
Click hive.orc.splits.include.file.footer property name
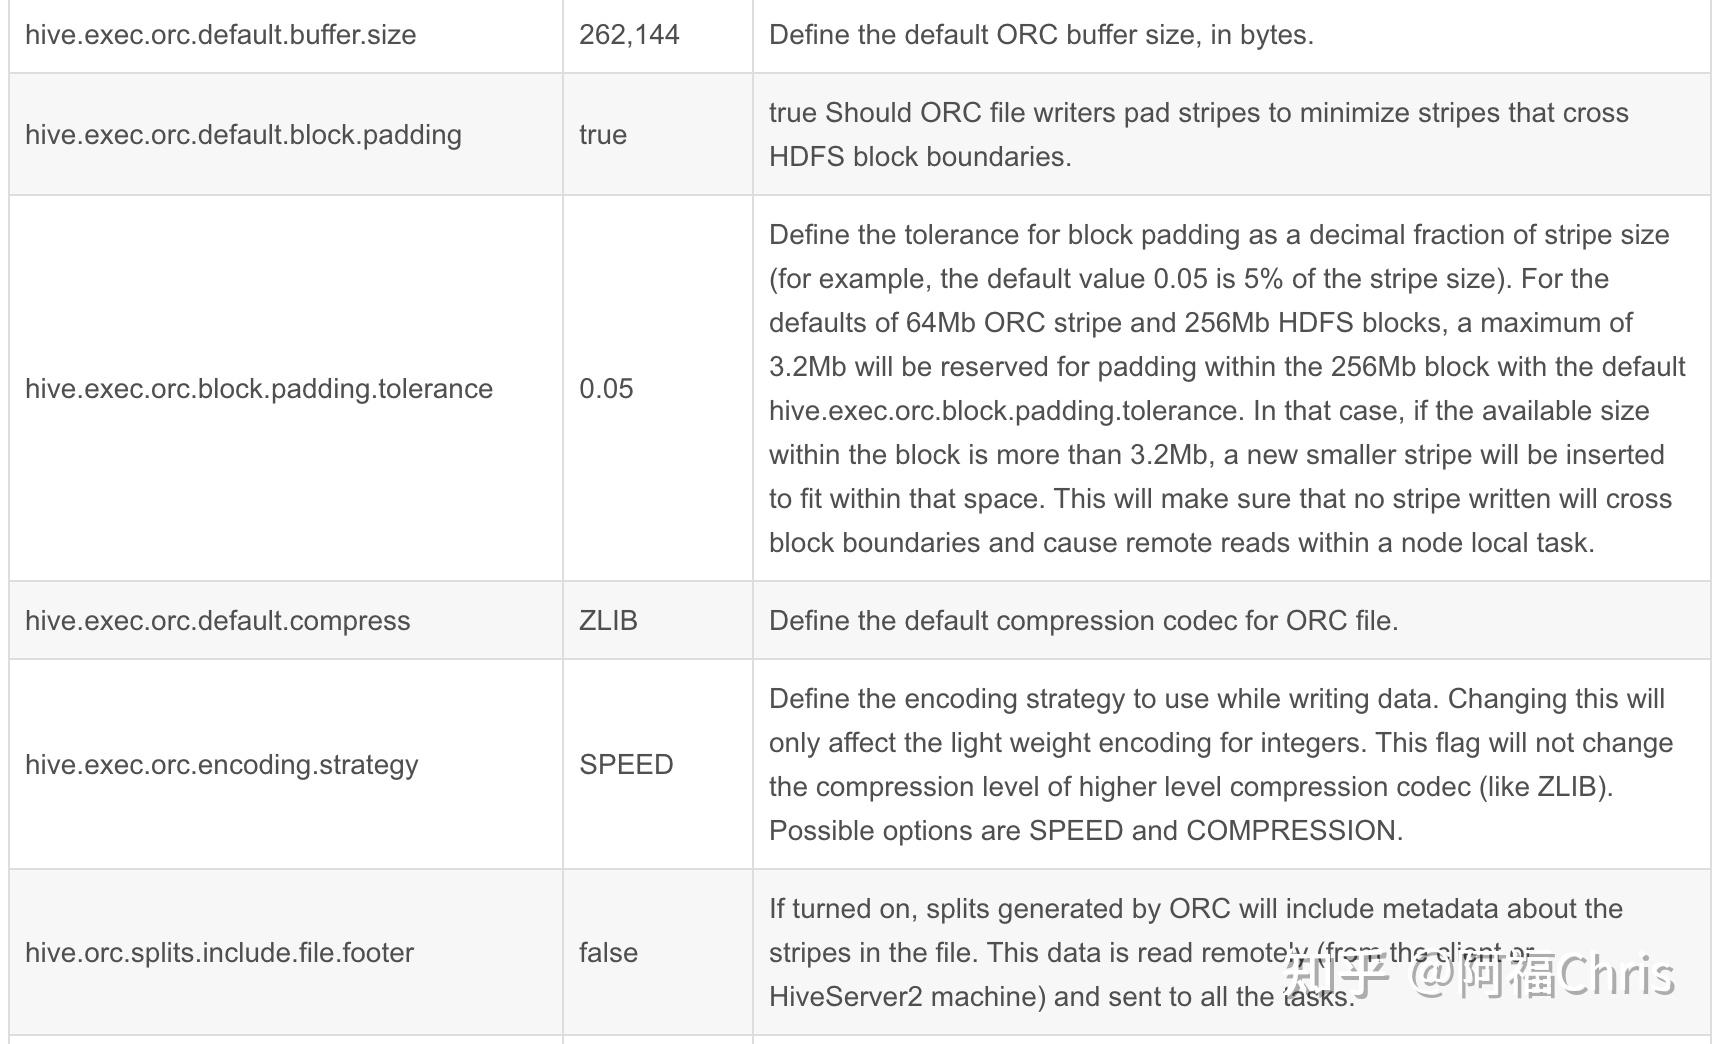tap(219, 953)
